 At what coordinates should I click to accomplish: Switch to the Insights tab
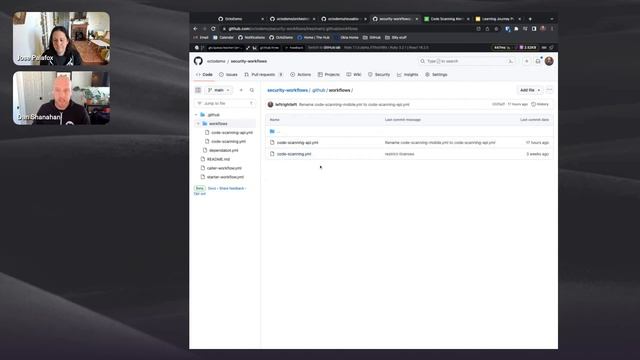407,75
